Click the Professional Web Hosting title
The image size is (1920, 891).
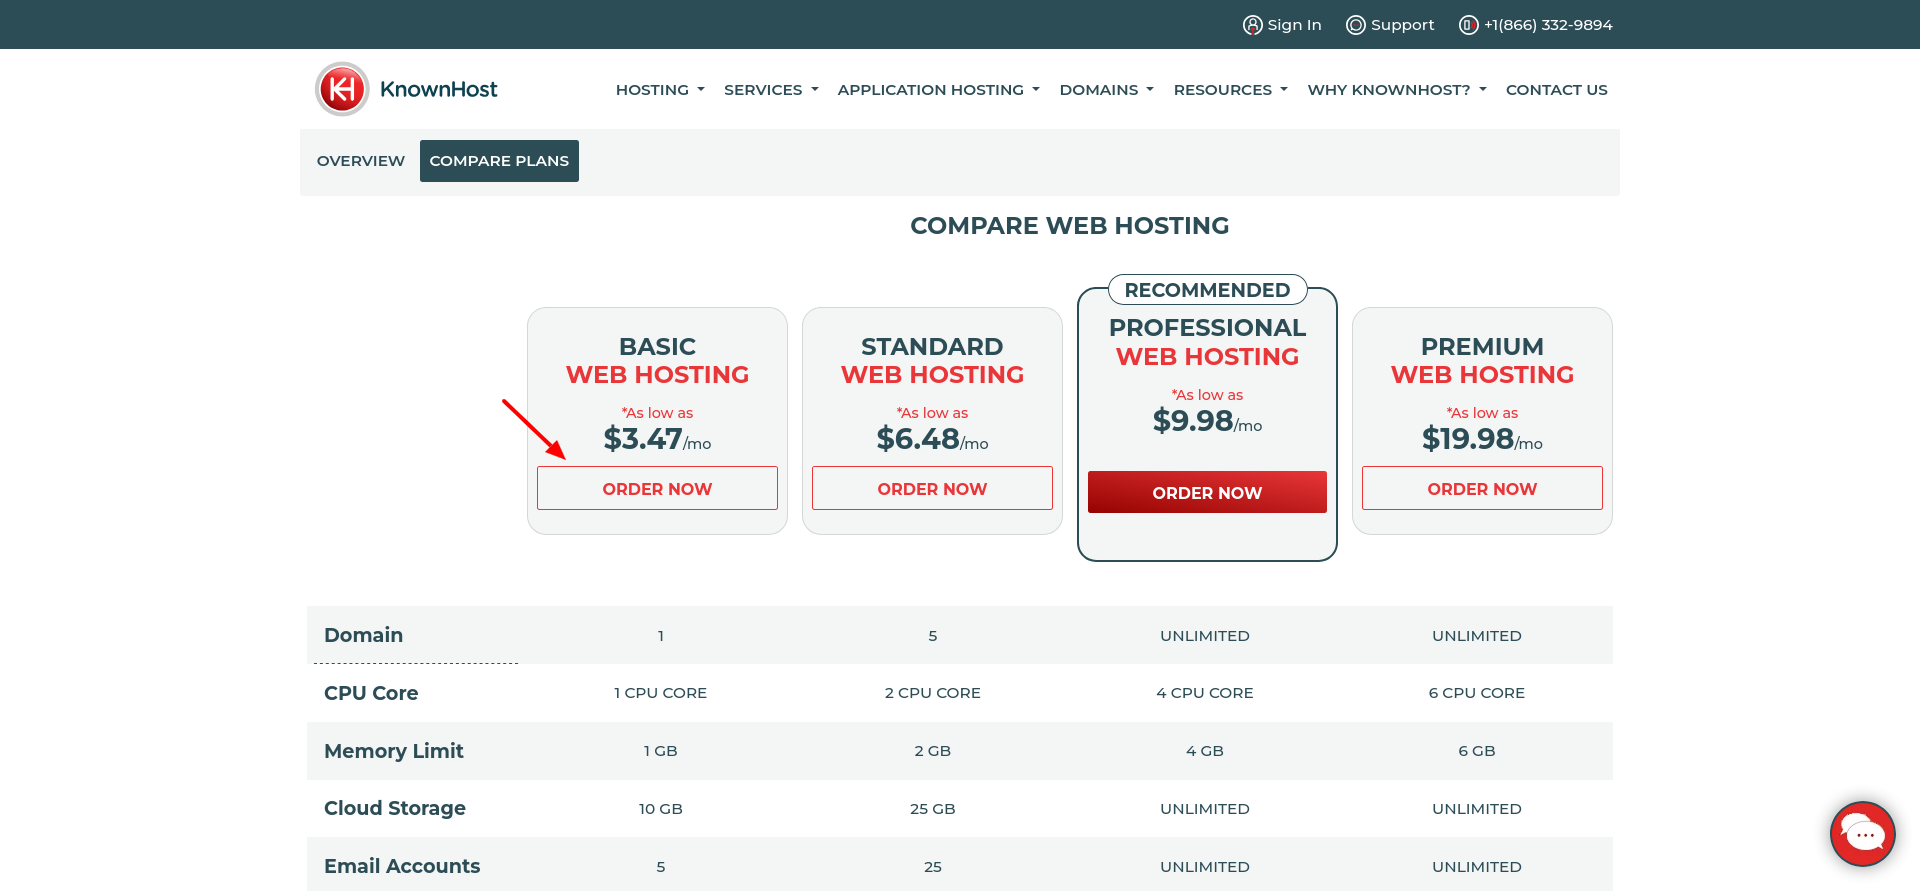tap(1207, 342)
